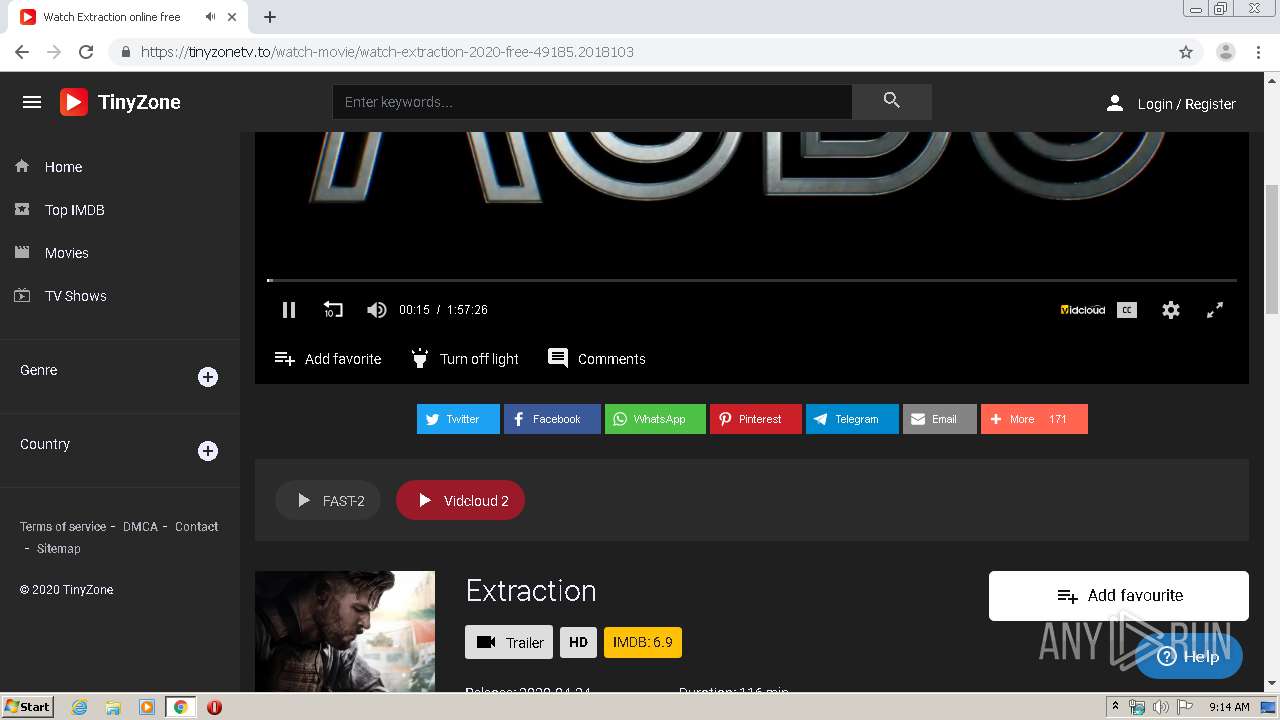The width and height of the screenshot is (1280, 720).
Task: Open File Explorer from taskbar
Action: click(113, 707)
